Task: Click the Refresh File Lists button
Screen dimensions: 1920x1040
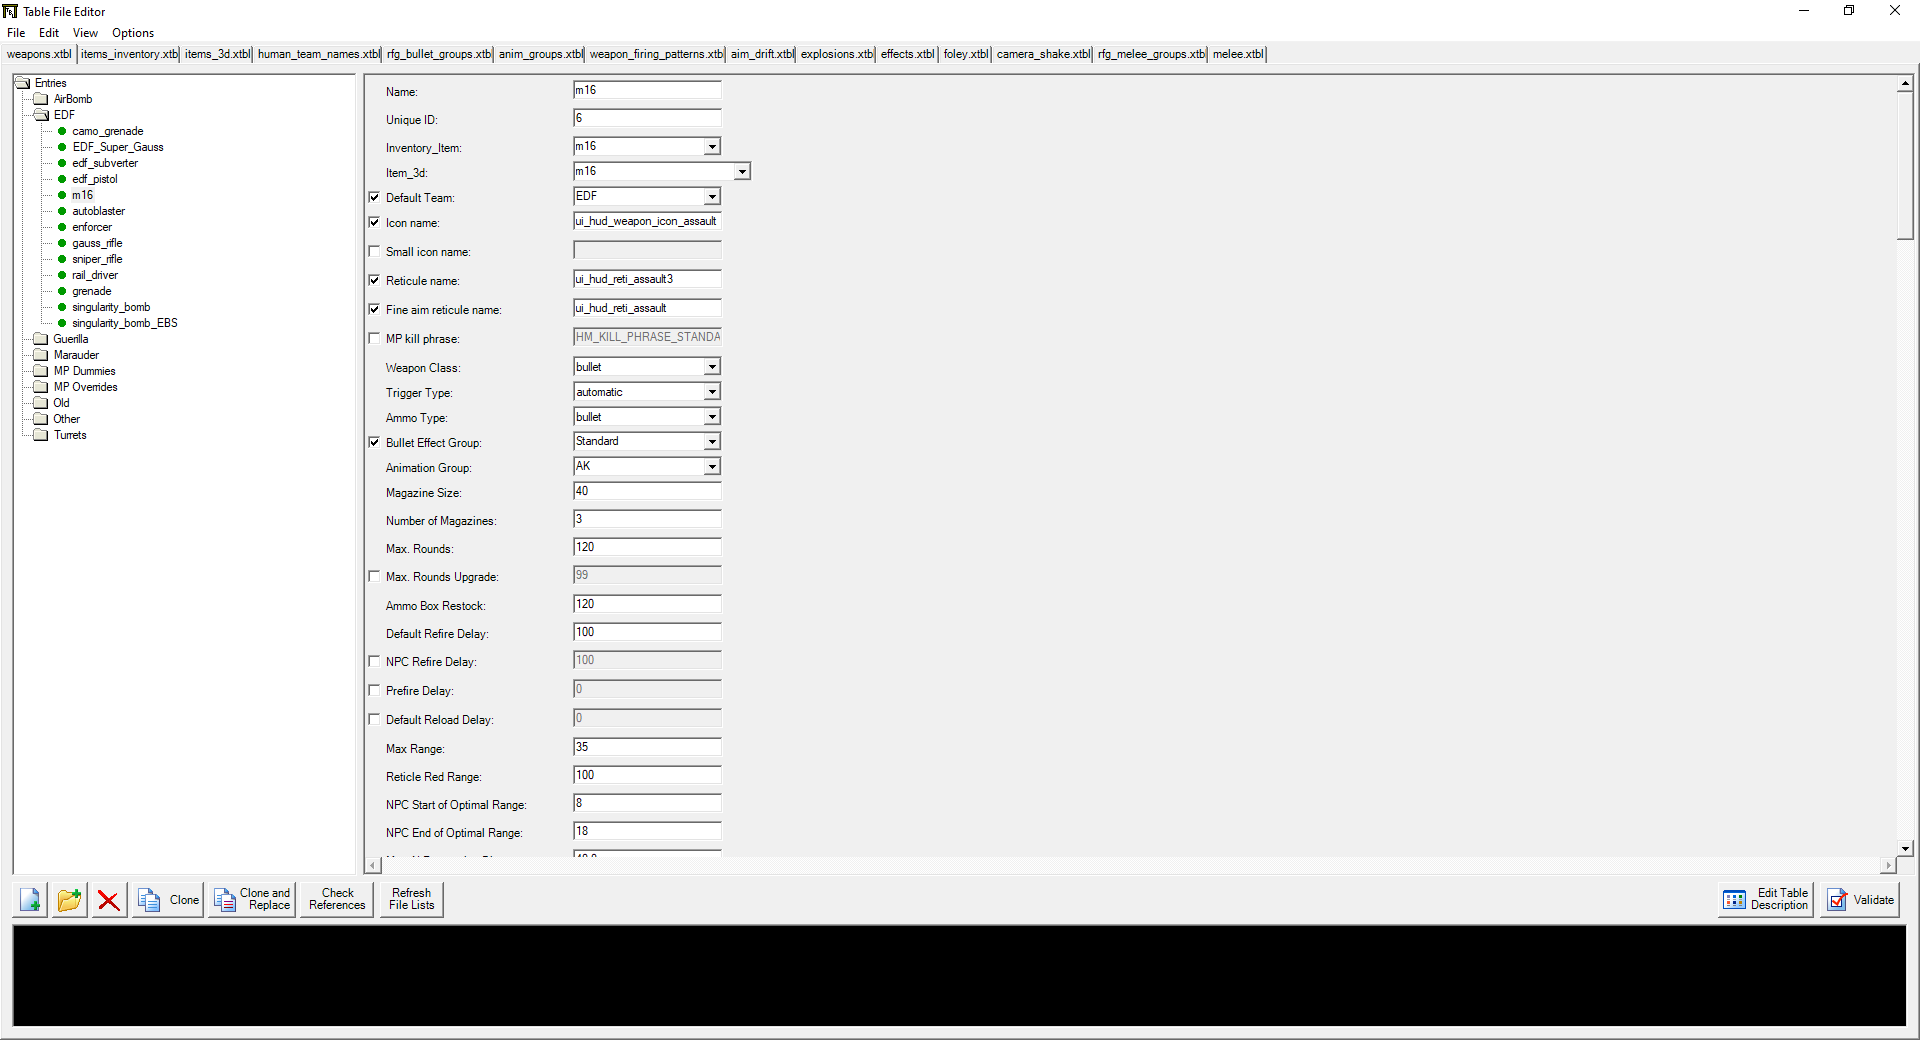Action: point(411,900)
